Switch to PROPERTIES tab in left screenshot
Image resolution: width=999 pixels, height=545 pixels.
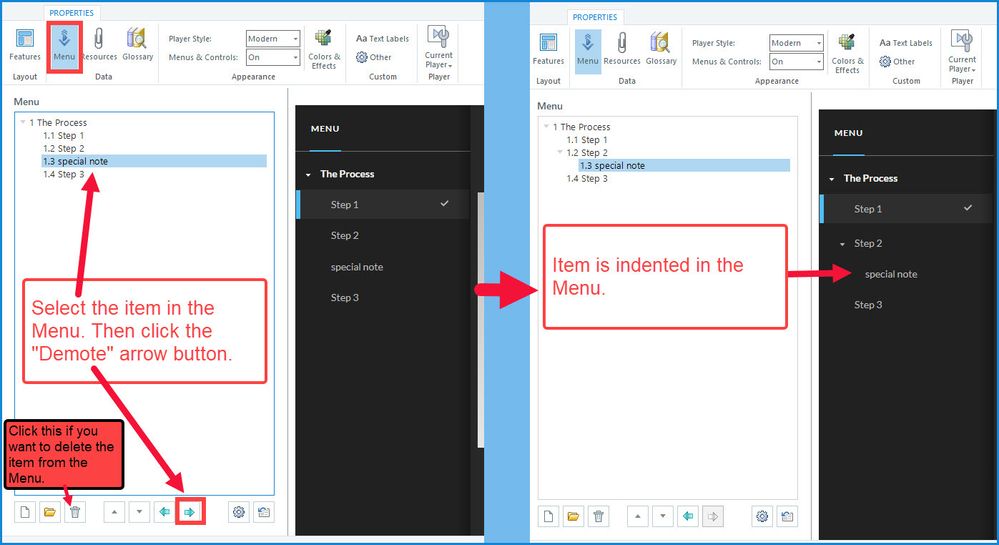click(71, 13)
